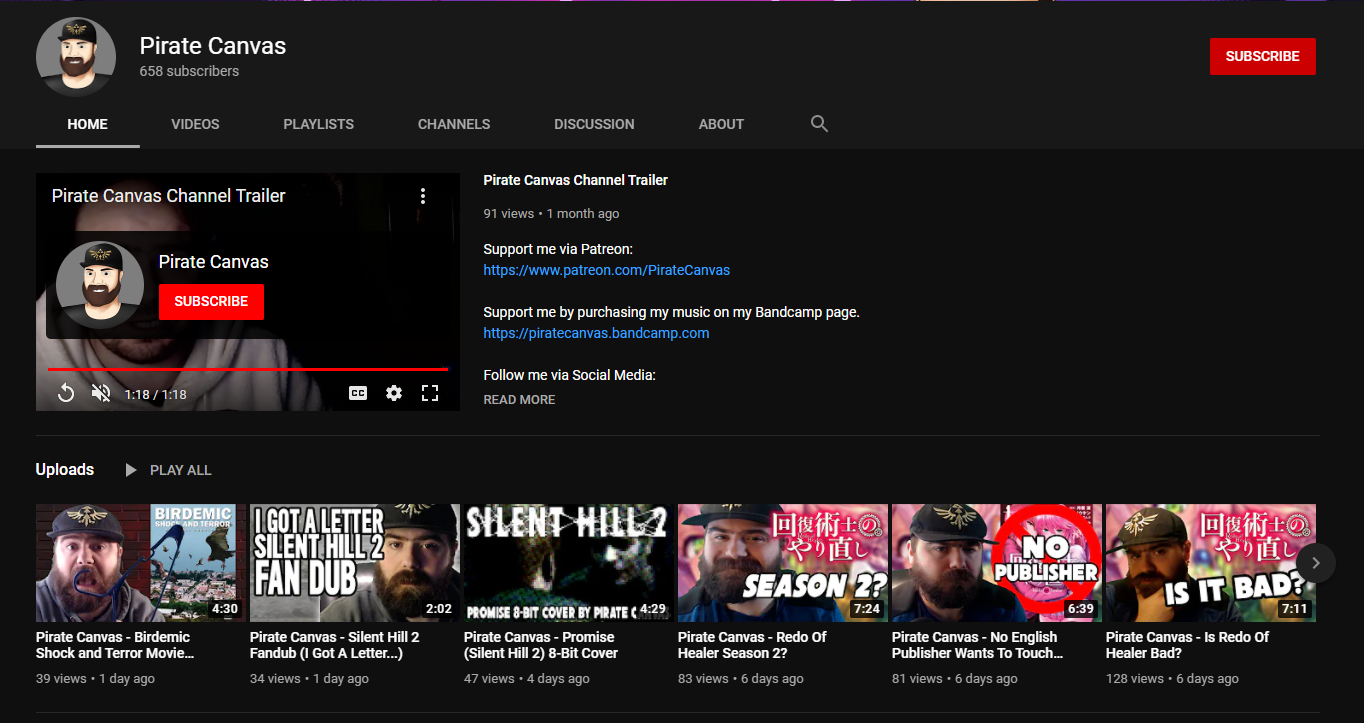Switch to the Home tab

88,124
